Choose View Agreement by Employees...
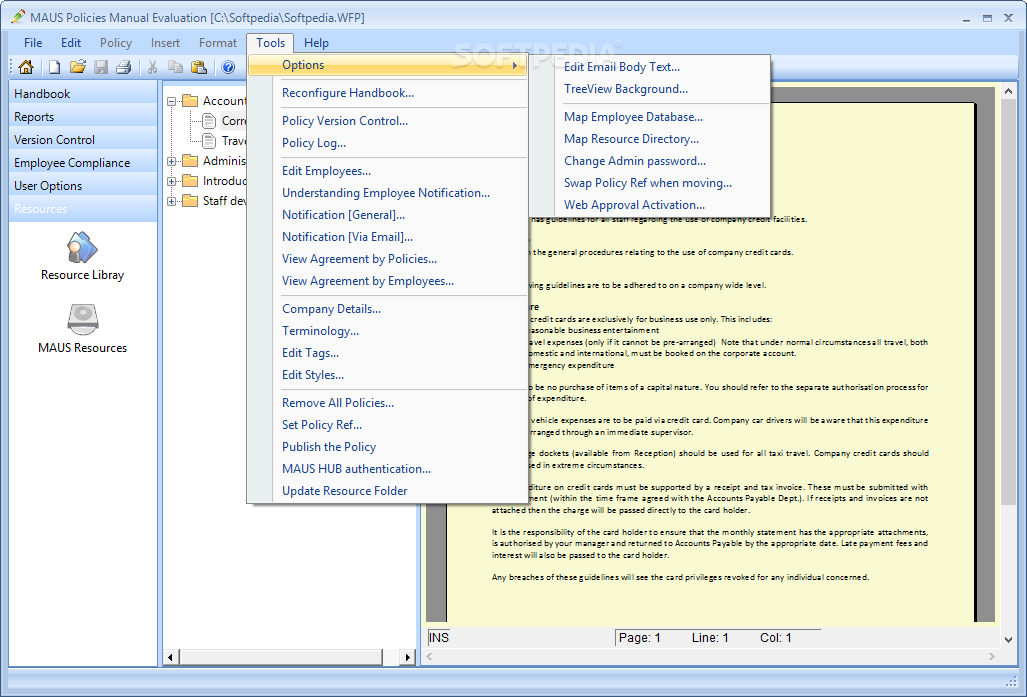The height and width of the screenshot is (697, 1027). click(388, 281)
